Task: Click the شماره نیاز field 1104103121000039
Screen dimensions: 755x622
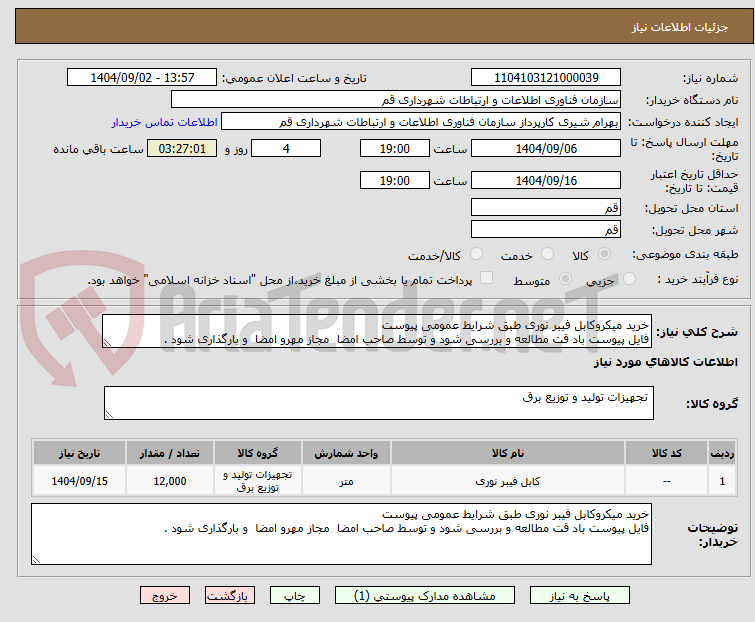Action: click(x=546, y=78)
